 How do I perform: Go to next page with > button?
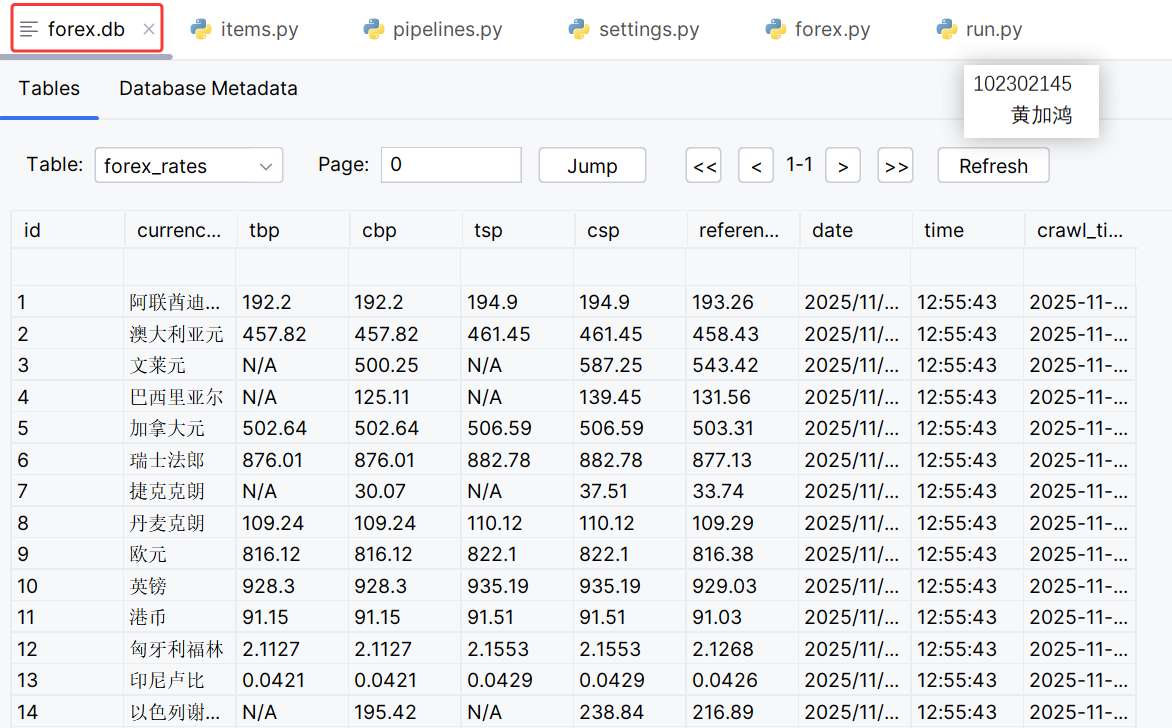[842, 165]
